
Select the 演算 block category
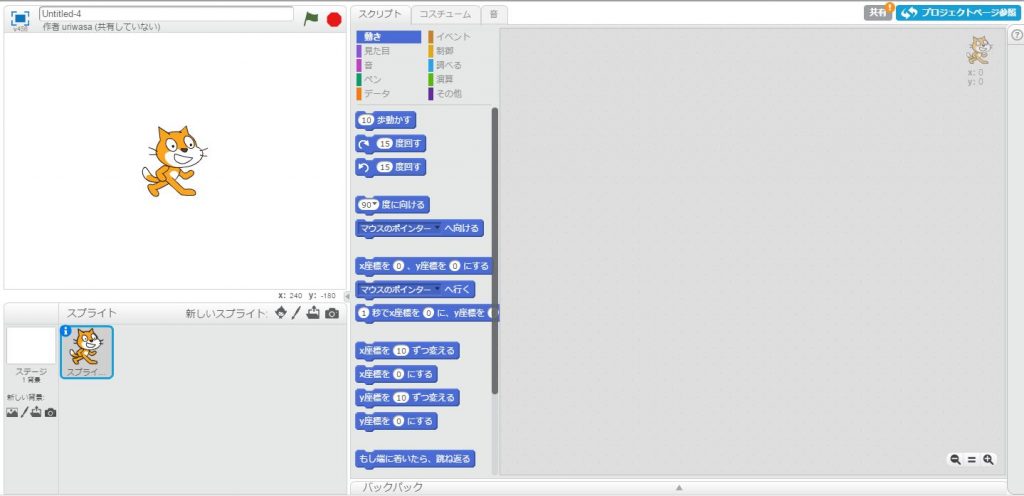[x=460, y=80]
